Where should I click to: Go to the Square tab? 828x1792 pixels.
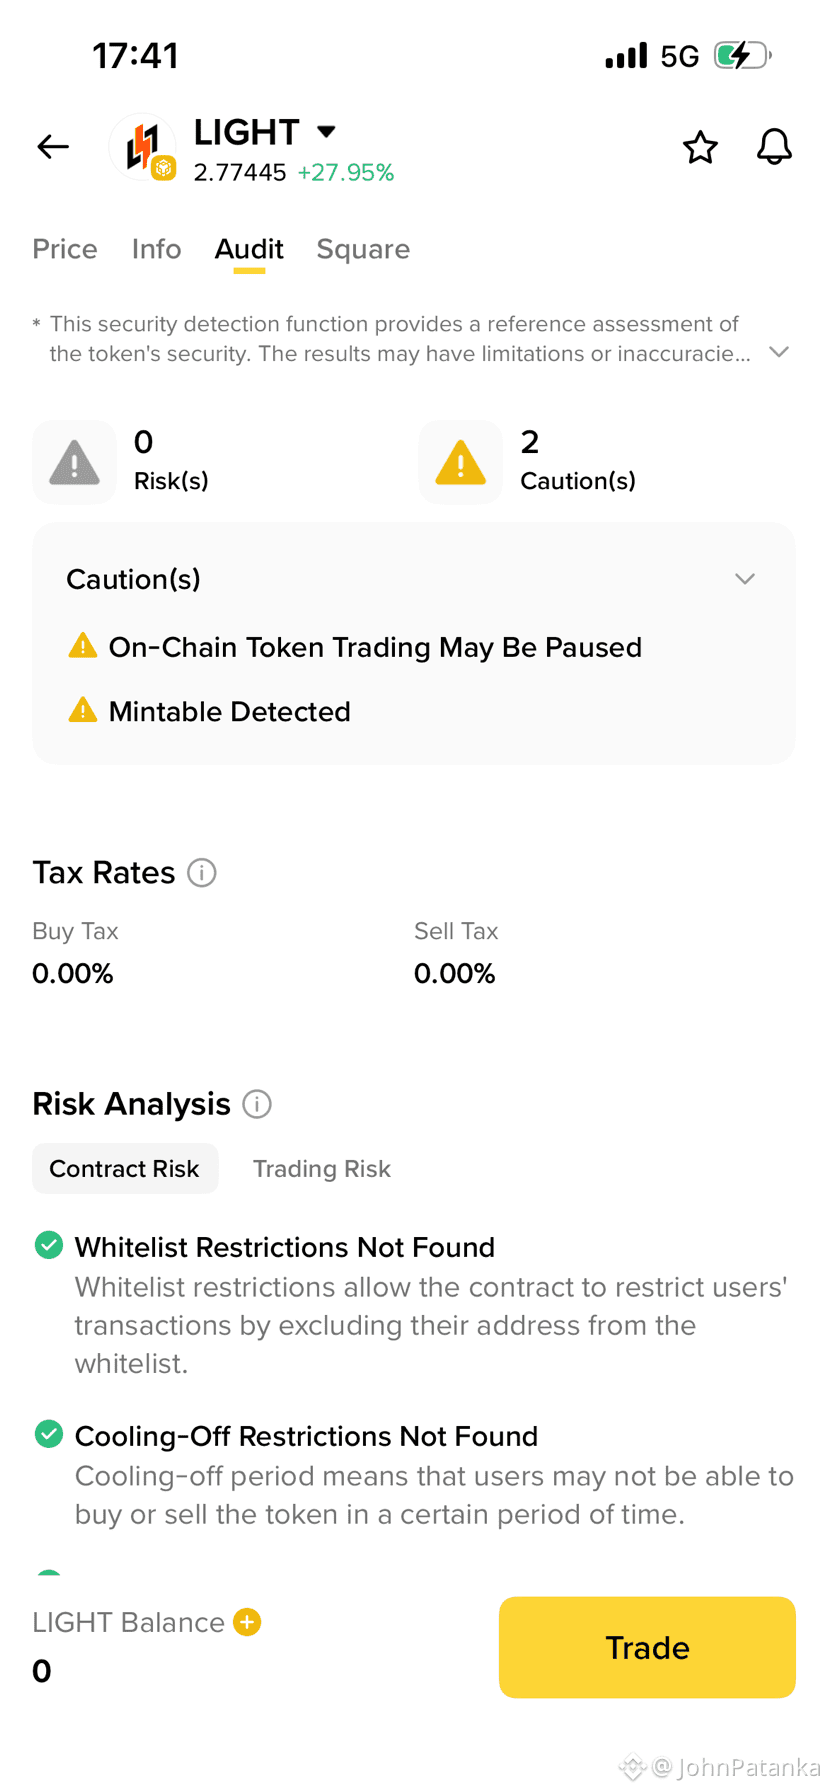pyautogui.click(x=363, y=249)
